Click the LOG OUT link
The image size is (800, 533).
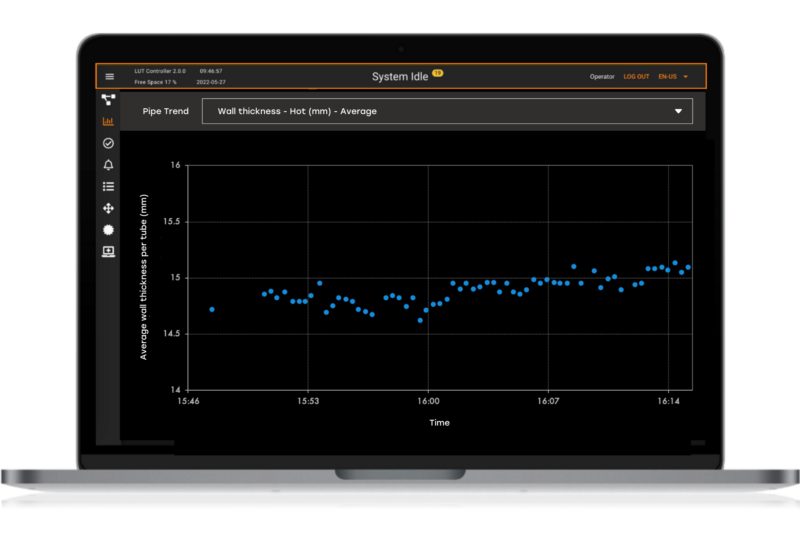pyautogui.click(x=636, y=77)
